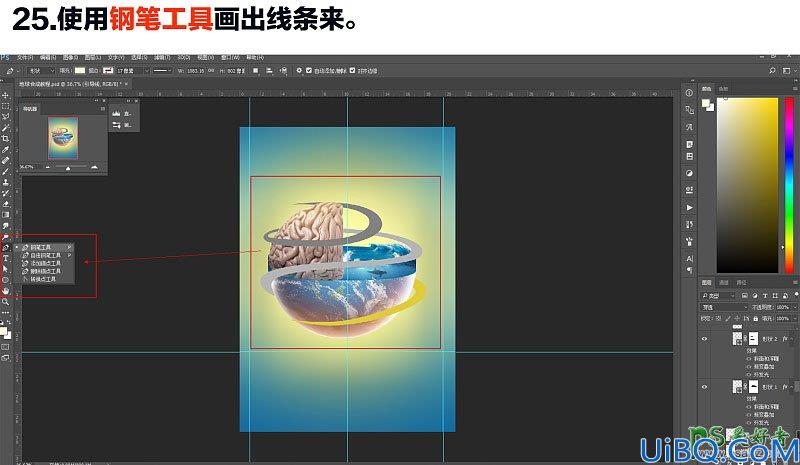800x465 pixels.
Task: Select the Gradient tool
Action: [6, 215]
